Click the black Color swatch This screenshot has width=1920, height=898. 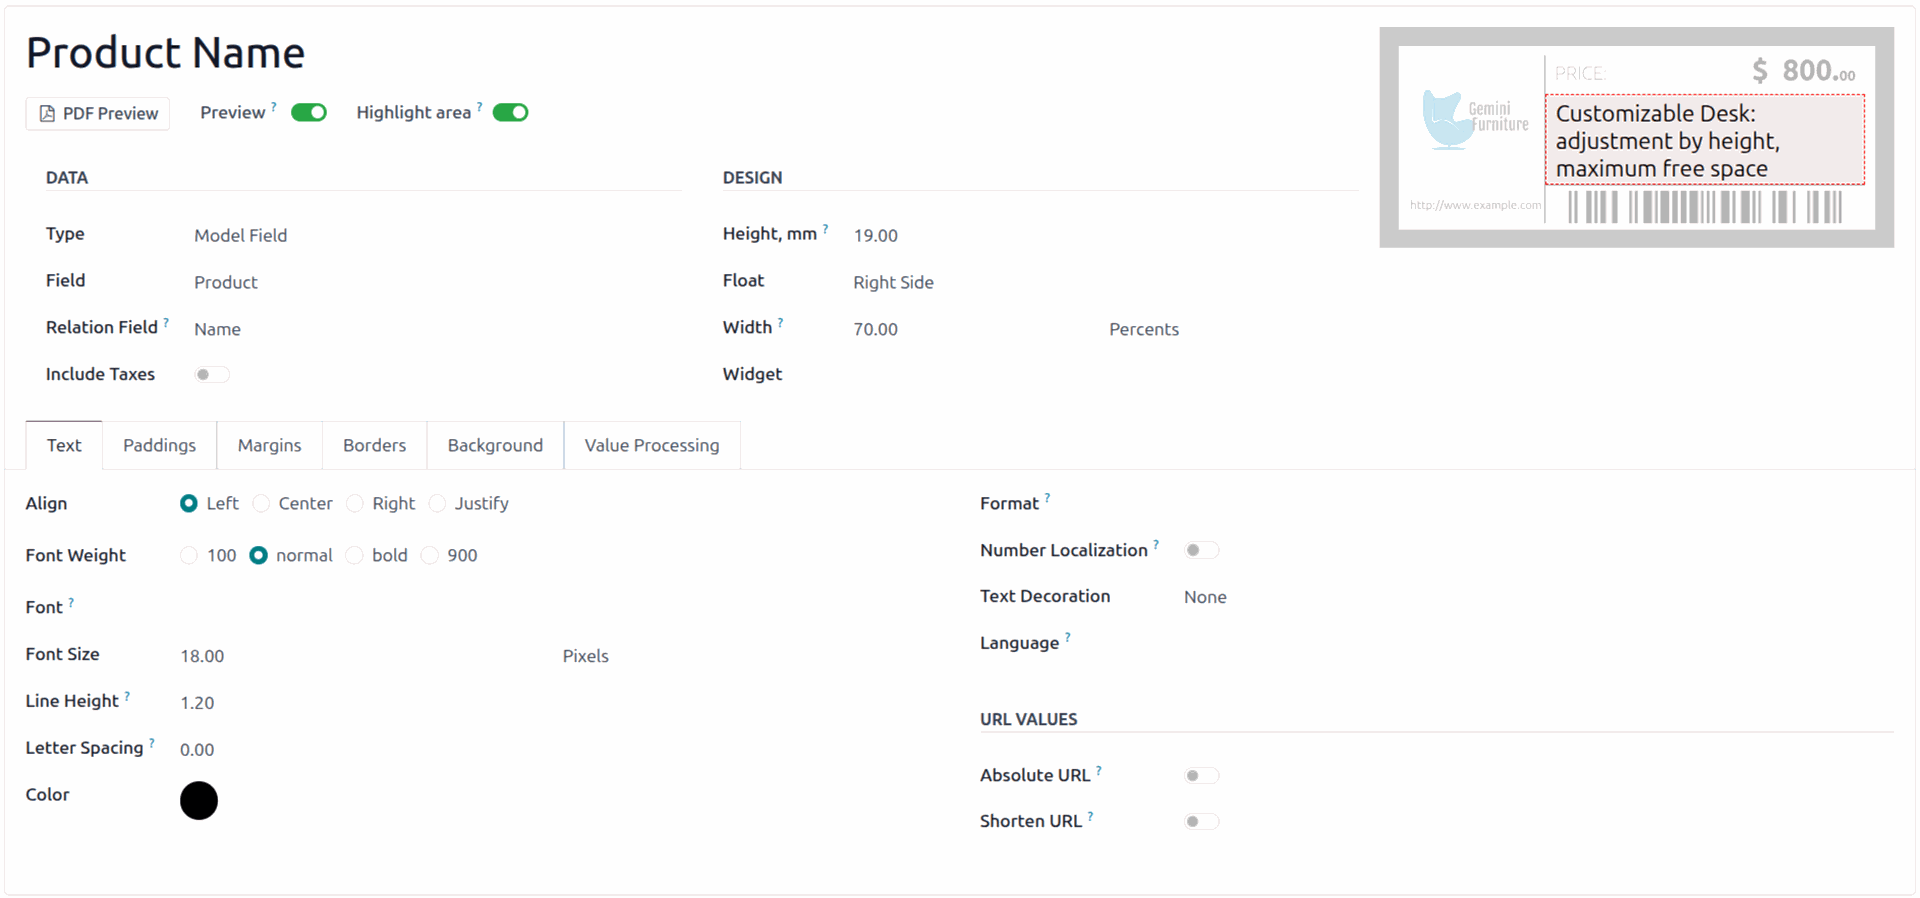tap(199, 801)
